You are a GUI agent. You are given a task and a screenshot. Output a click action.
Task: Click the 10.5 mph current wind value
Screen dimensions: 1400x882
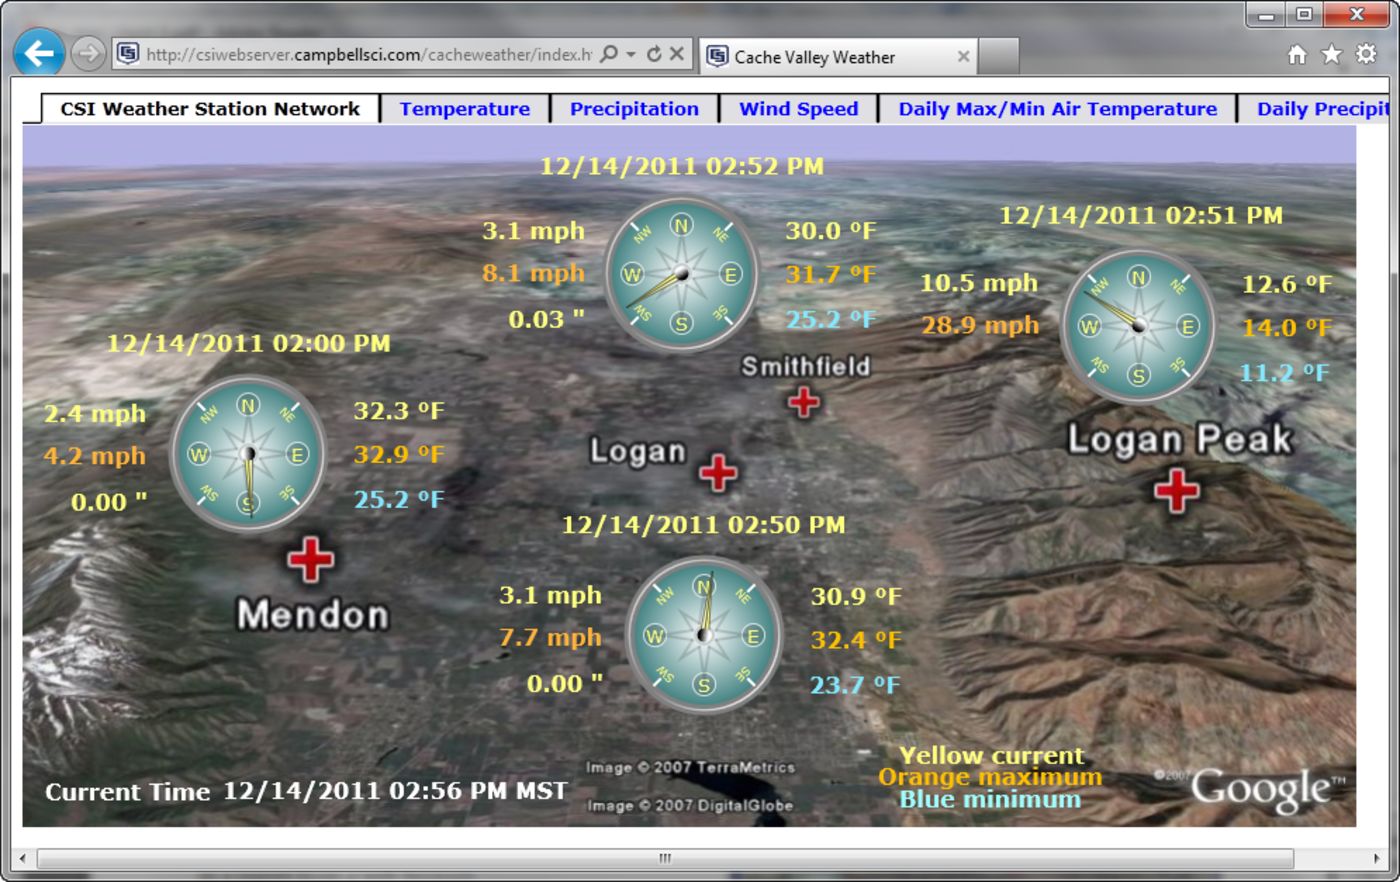979,283
